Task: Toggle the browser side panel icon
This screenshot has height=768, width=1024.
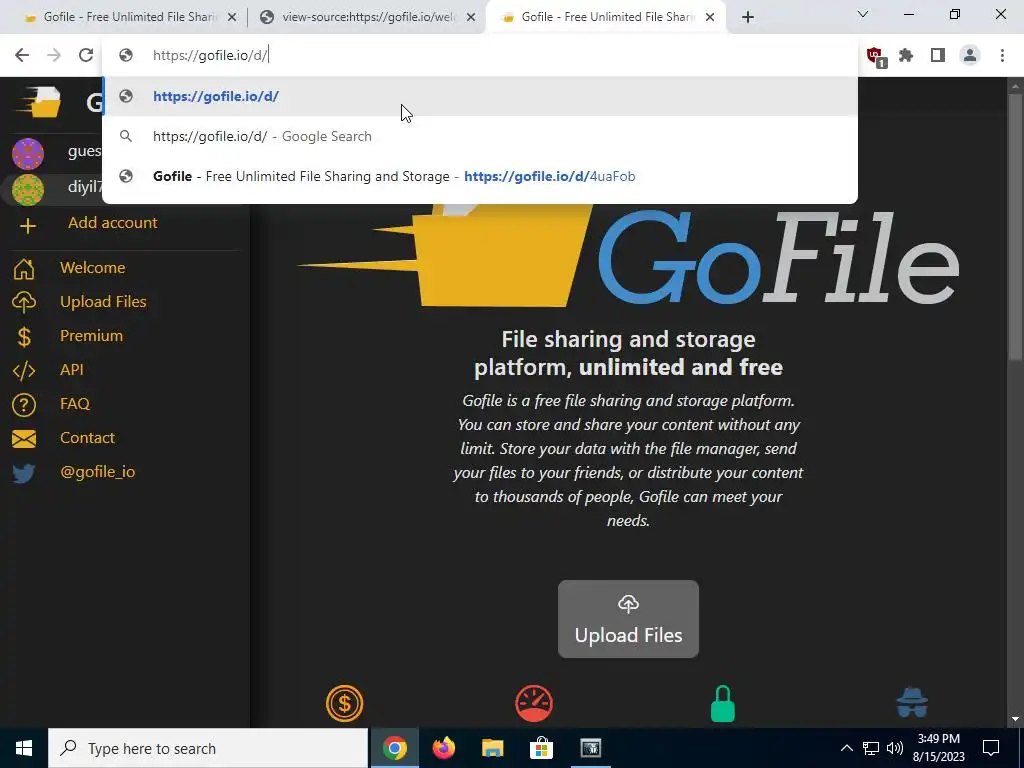Action: 938,56
